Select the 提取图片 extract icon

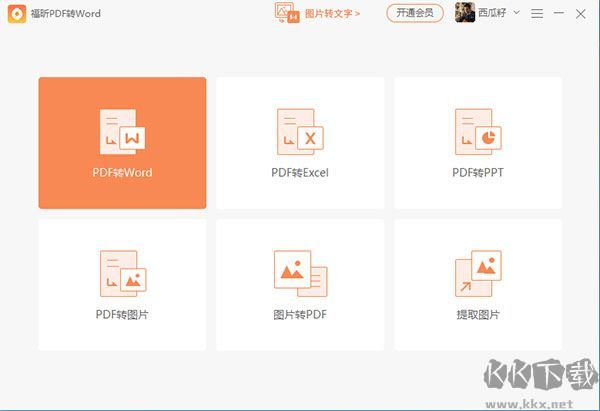pyautogui.click(x=478, y=273)
